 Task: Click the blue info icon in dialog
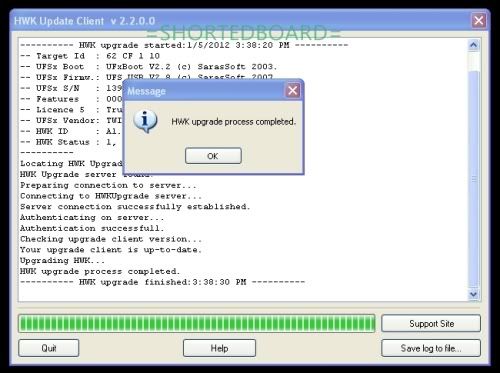pos(145,121)
